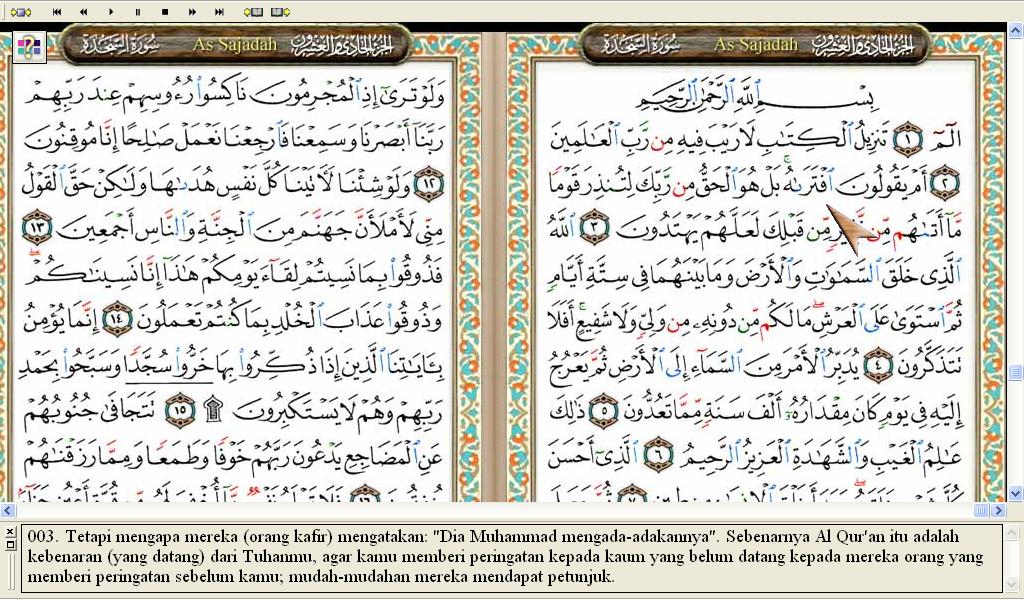
Task: Click the right arrow of horizontal scrollbar
Action: [x=998, y=510]
